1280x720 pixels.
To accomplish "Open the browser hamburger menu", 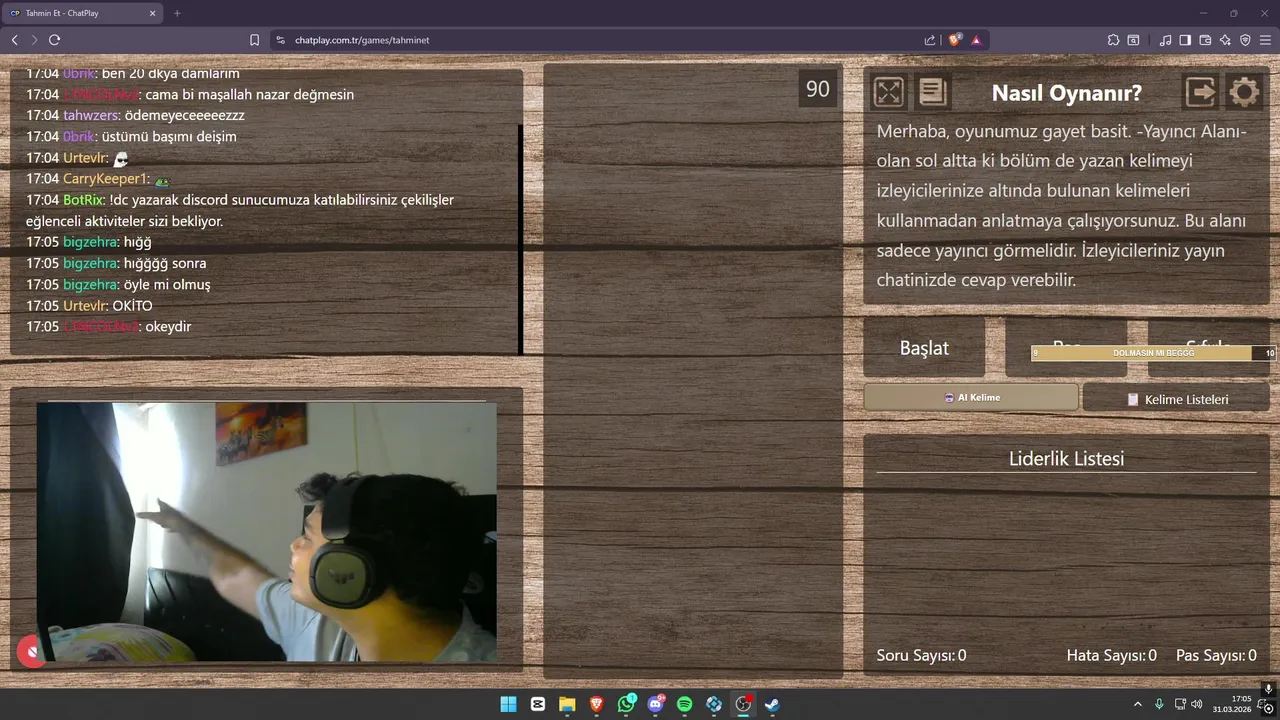I will coord(1265,40).
